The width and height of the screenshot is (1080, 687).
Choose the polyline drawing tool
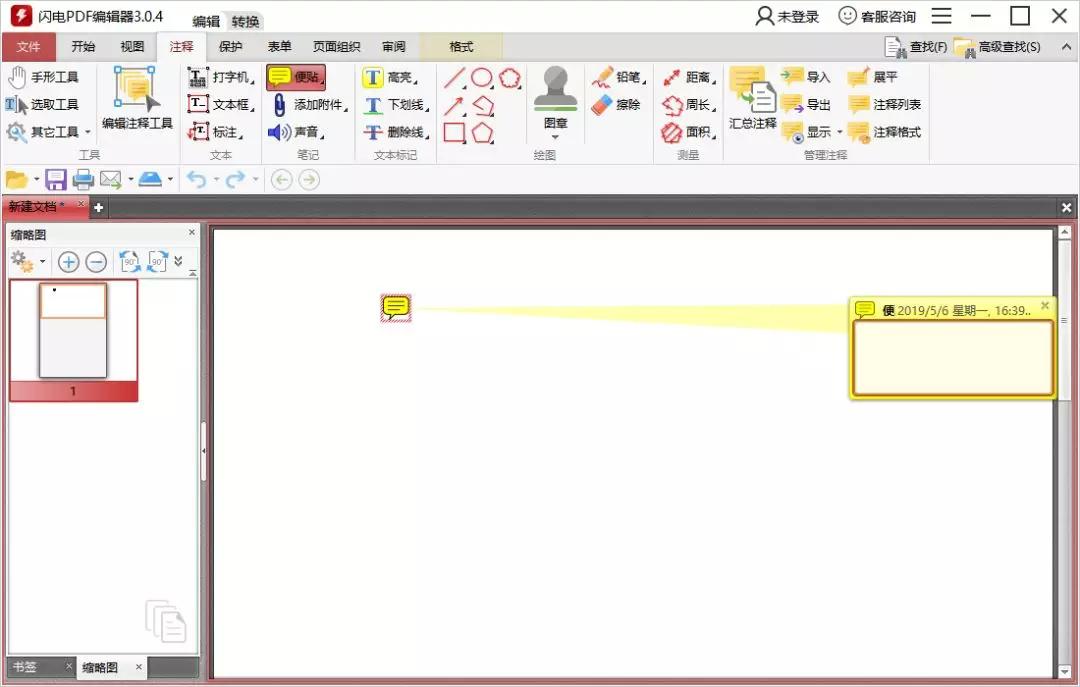[484, 105]
